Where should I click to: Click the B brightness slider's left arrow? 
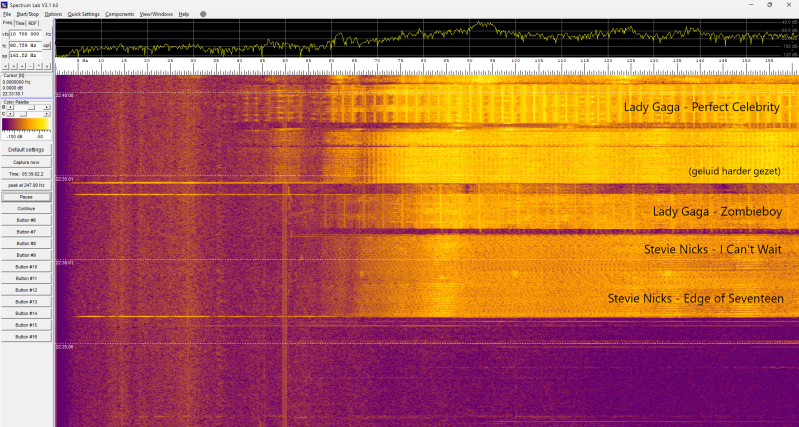tap(10, 107)
